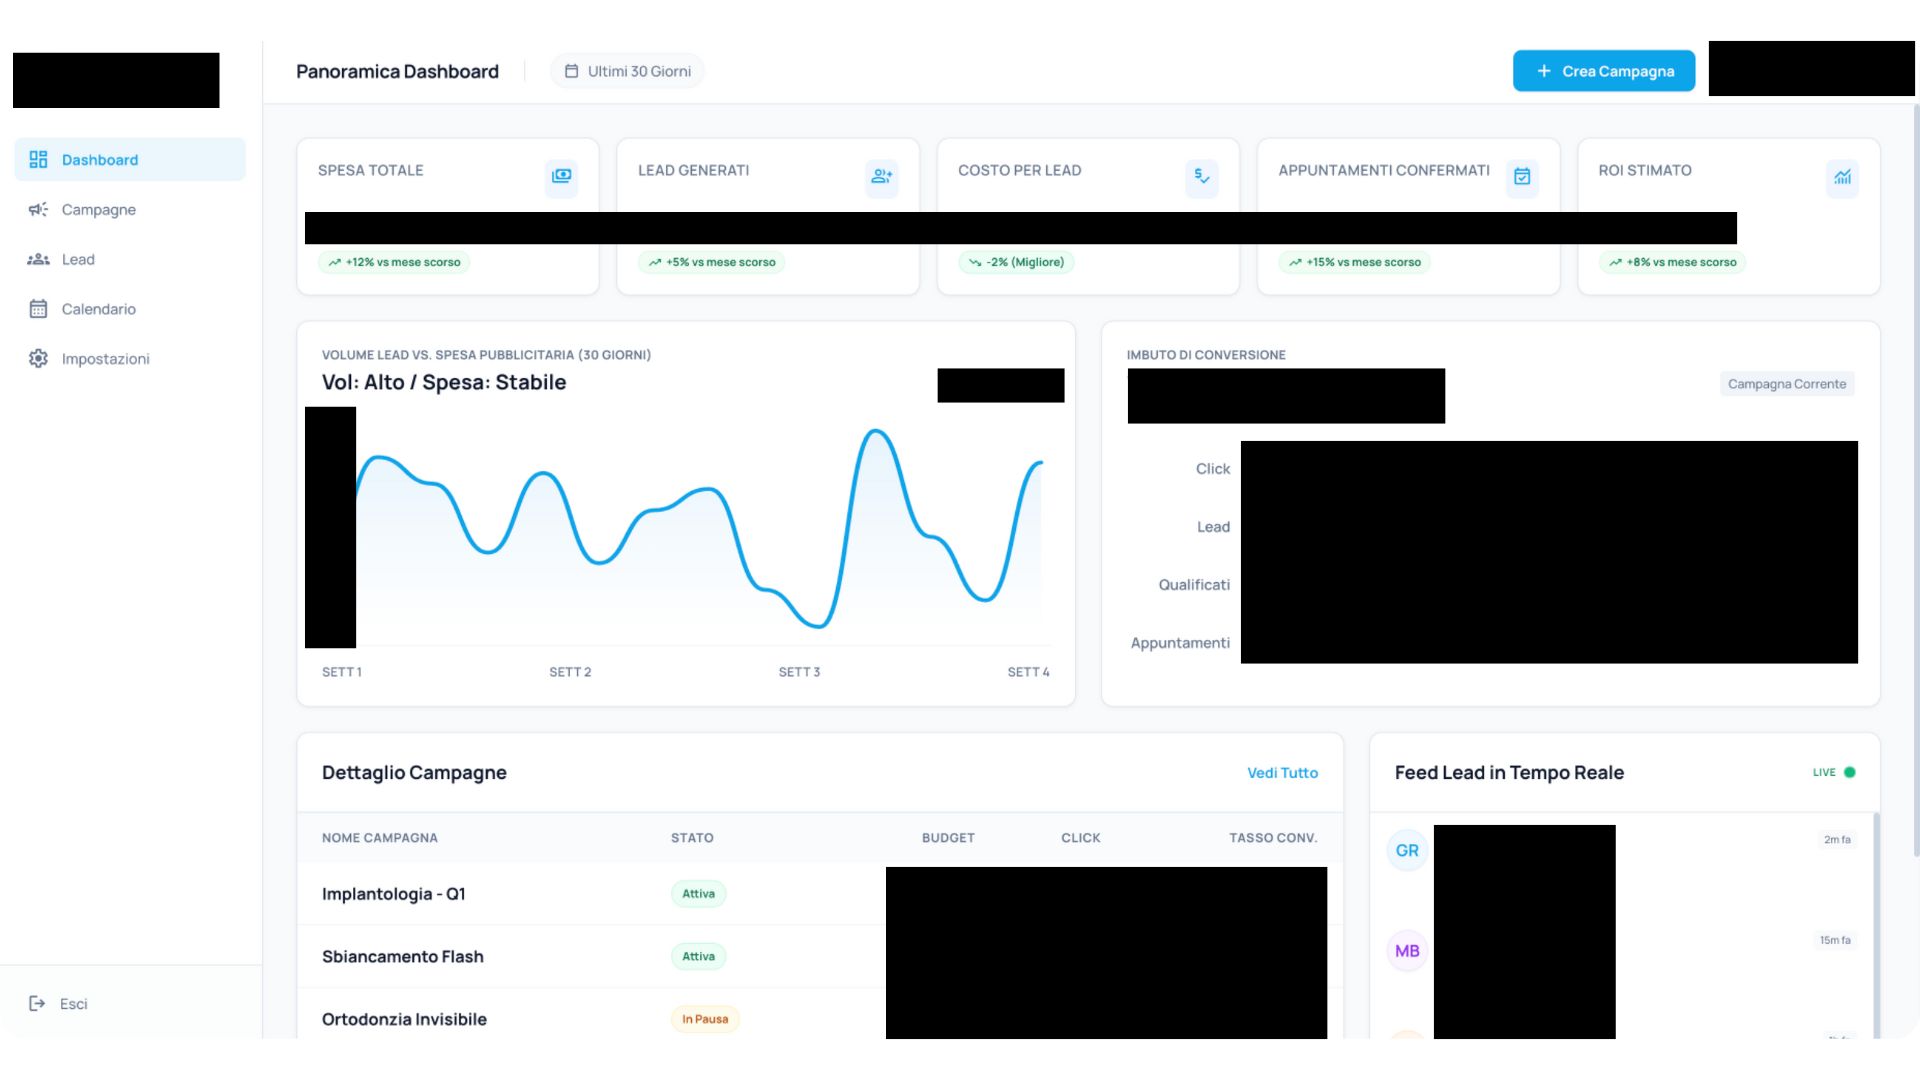Open the Campagna Corrente filter
The height and width of the screenshot is (1080, 1920).
click(1787, 383)
